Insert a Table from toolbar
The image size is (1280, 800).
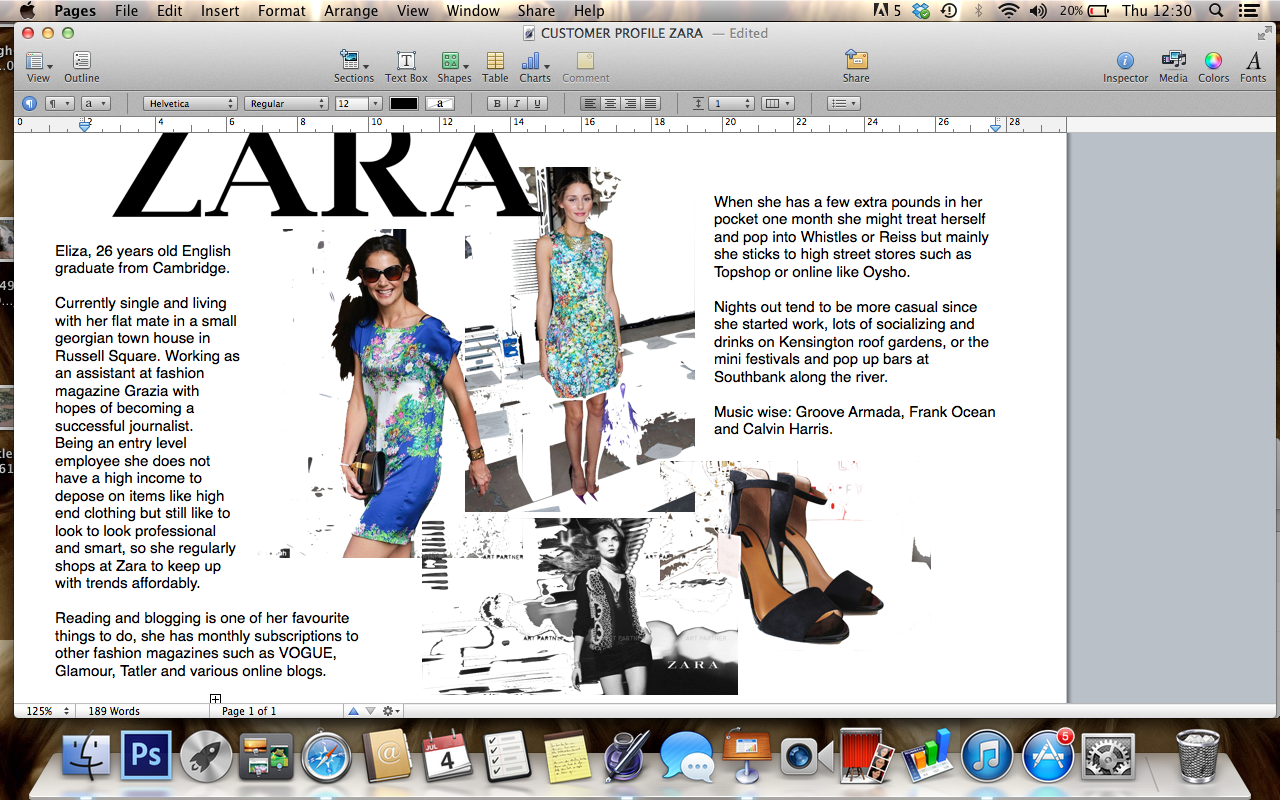(x=495, y=67)
